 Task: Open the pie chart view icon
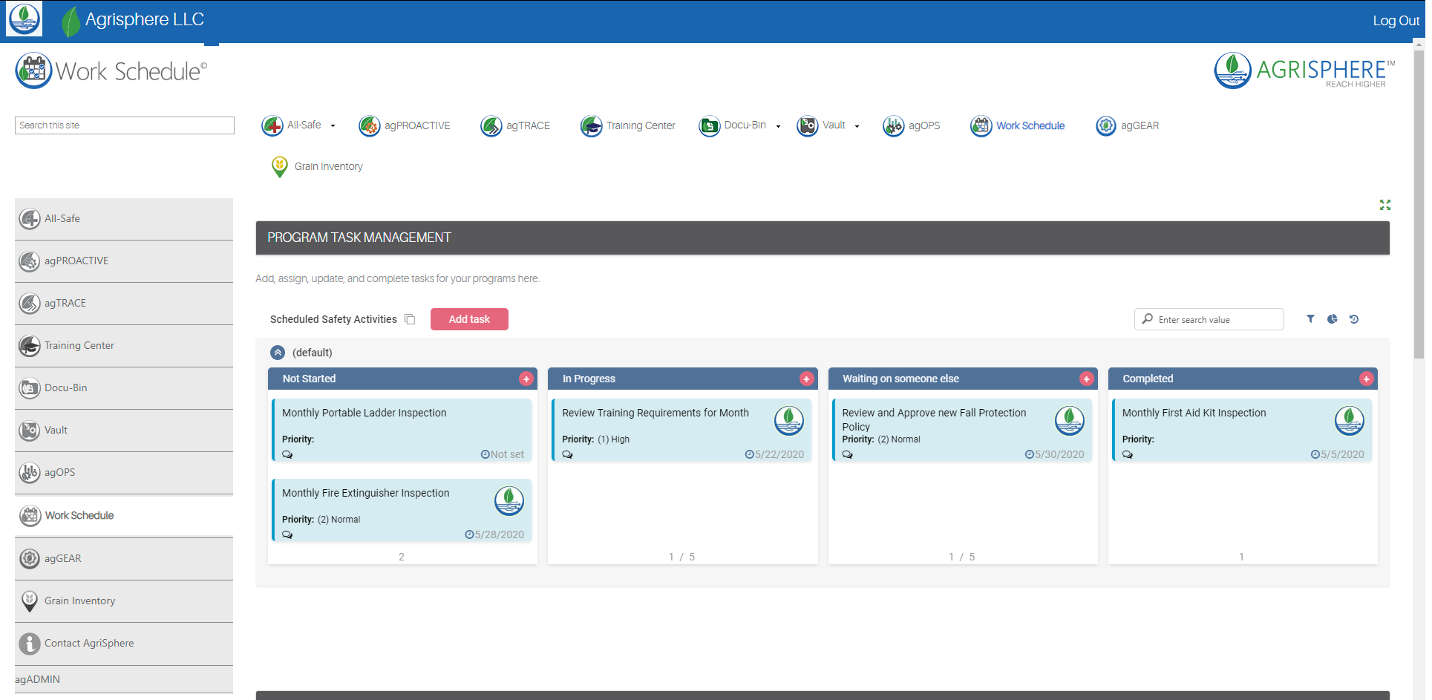1332,320
